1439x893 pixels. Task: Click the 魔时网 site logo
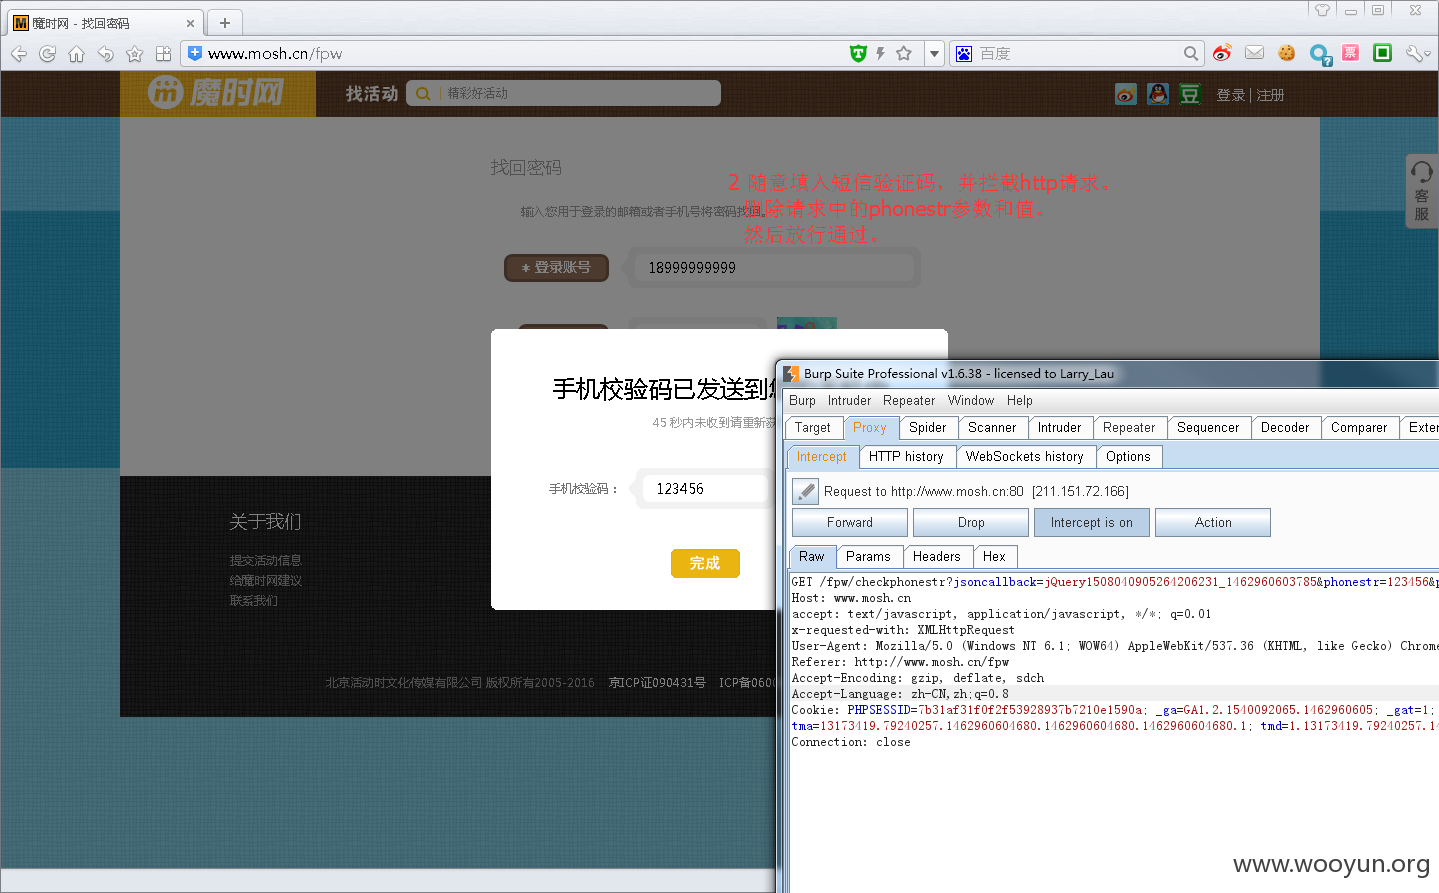217,93
